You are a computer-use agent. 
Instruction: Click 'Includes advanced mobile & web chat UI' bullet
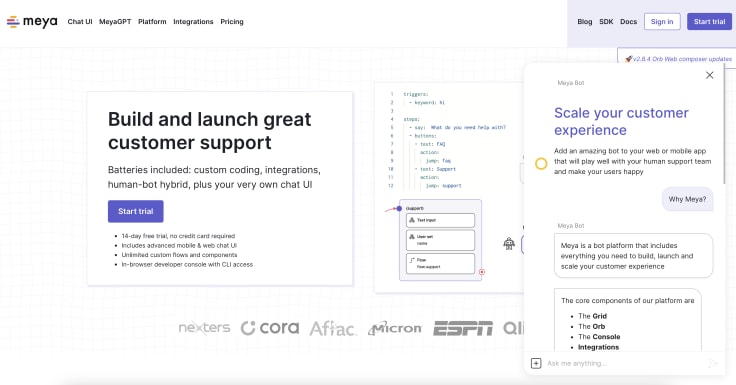(x=179, y=246)
